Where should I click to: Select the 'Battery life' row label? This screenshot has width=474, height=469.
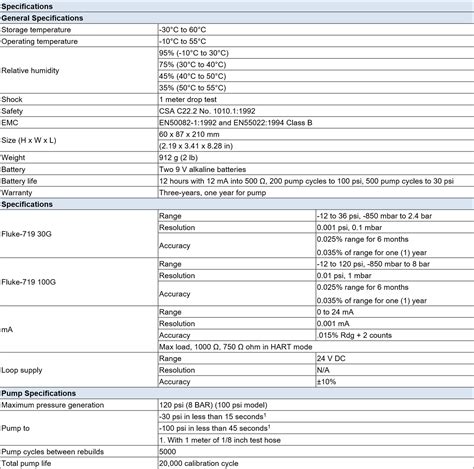click(x=19, y=181)
